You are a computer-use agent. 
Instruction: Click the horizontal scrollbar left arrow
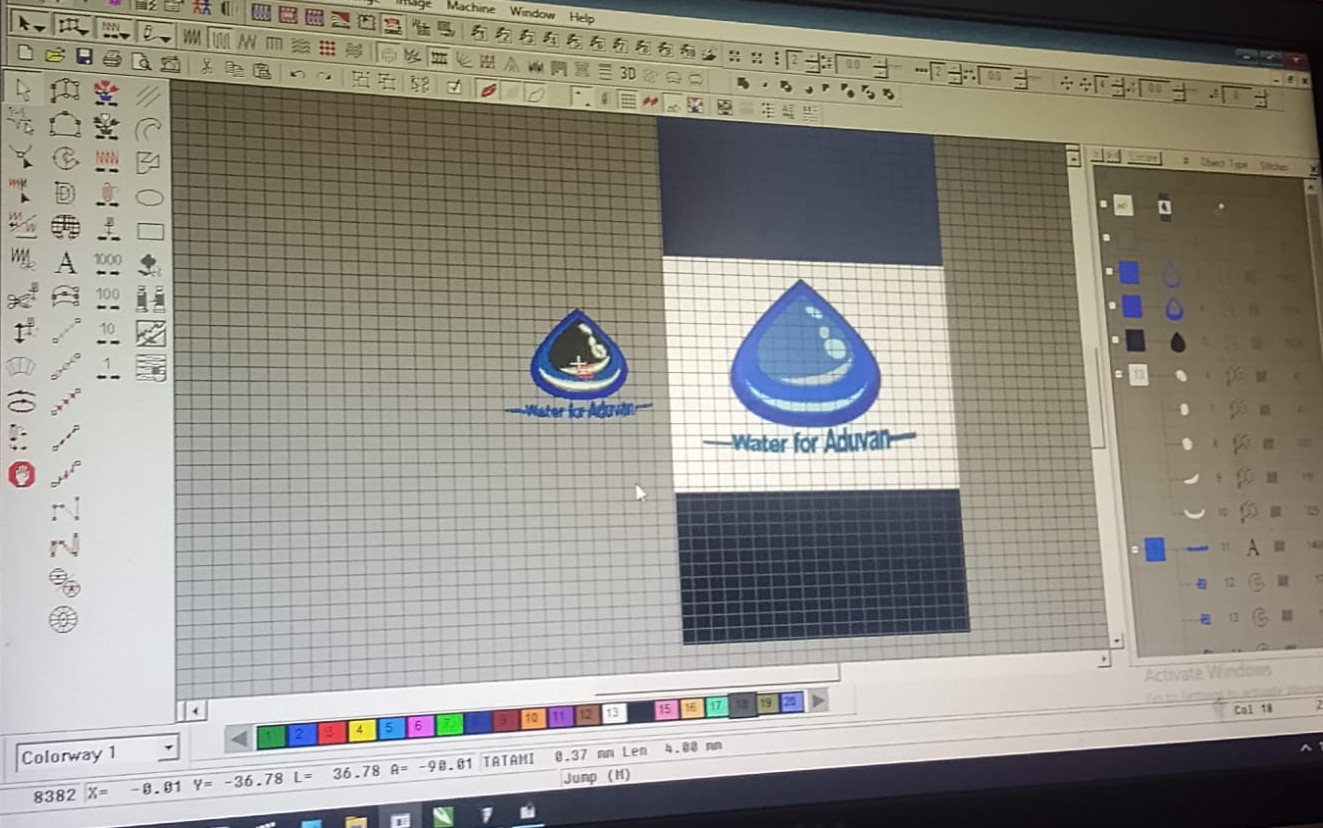point(195,711)
